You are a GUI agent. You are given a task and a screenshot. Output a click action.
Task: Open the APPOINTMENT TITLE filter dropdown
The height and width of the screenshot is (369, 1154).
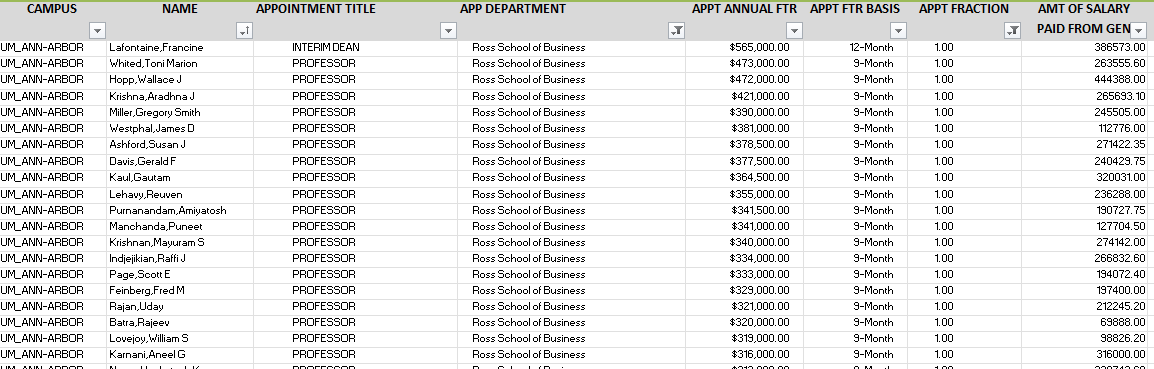(448, 31)
